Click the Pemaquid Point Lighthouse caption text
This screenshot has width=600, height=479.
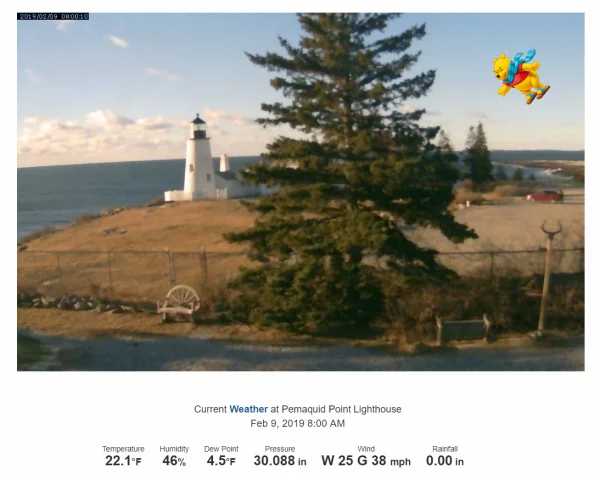(x=341, y=409)
